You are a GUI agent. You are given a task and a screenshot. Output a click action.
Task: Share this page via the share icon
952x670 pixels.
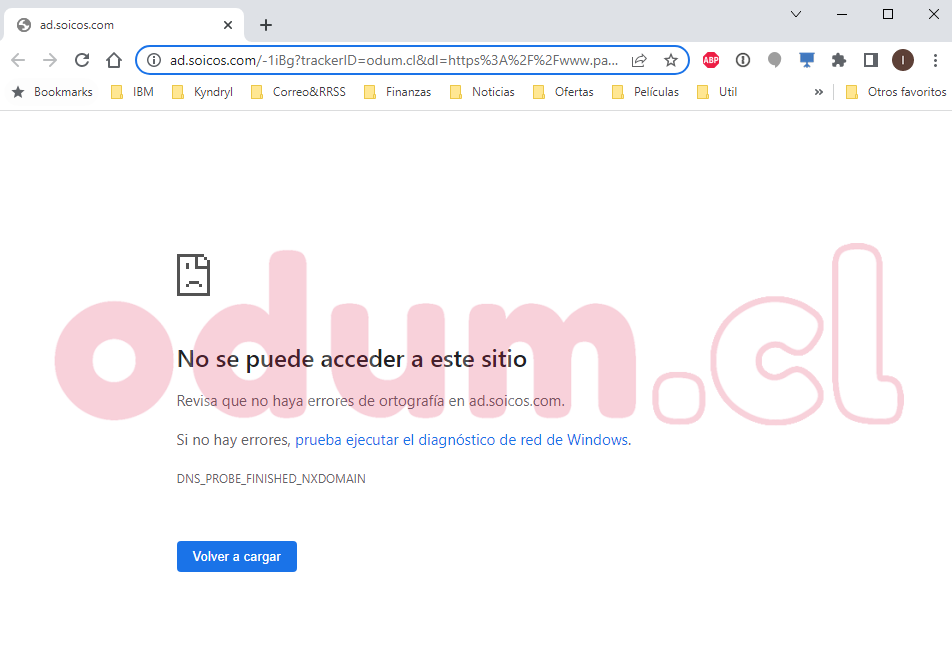pyautogui.click(x=639, y=60)
